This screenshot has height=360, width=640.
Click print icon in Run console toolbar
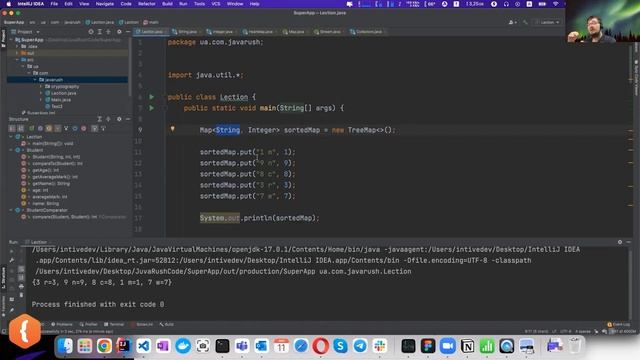pyautogui.click(x=21, y=287)
